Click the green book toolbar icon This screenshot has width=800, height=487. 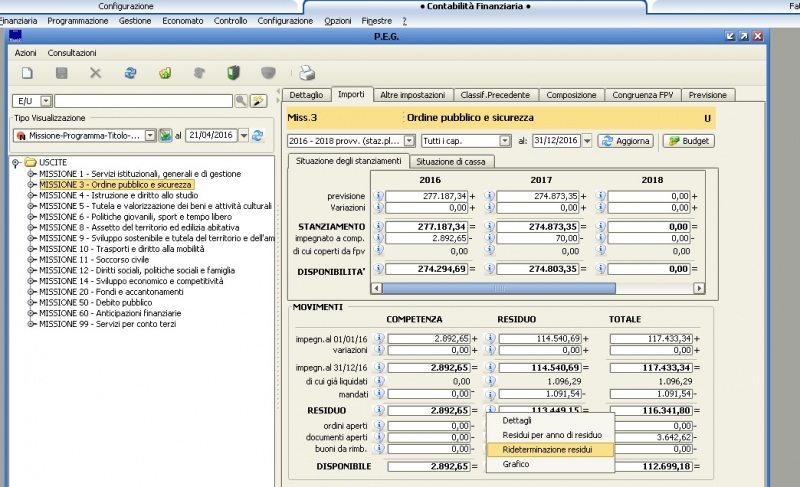[234, 73]
